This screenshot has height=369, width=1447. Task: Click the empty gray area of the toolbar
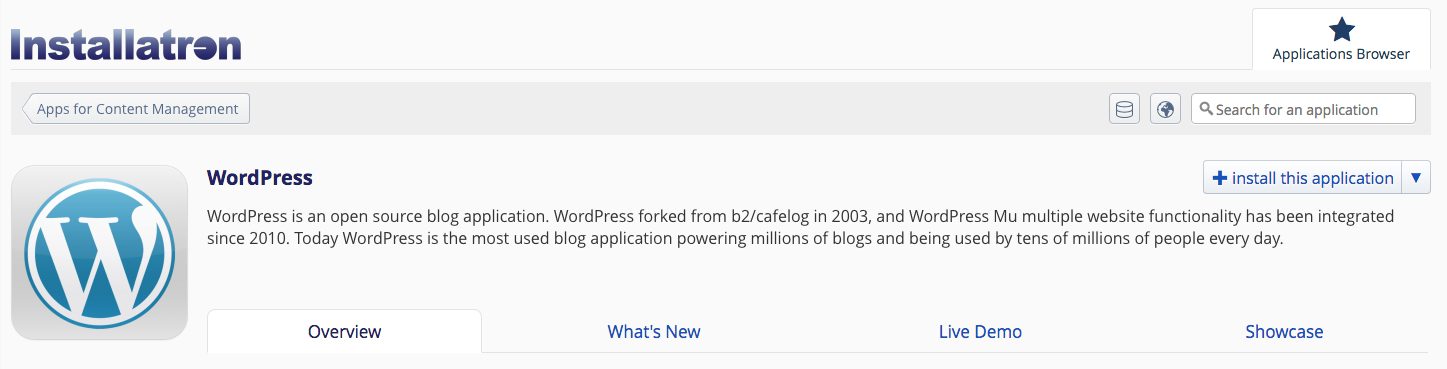coord(680,109)
